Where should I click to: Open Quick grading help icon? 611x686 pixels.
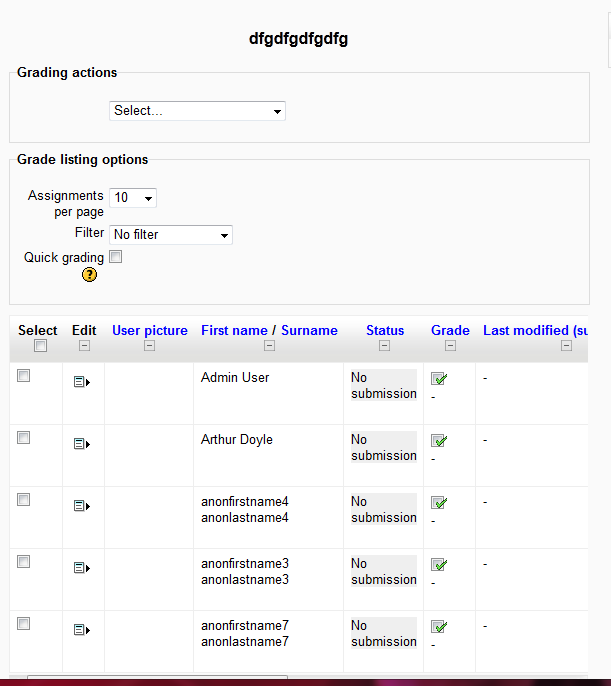[x=89, y=275]
